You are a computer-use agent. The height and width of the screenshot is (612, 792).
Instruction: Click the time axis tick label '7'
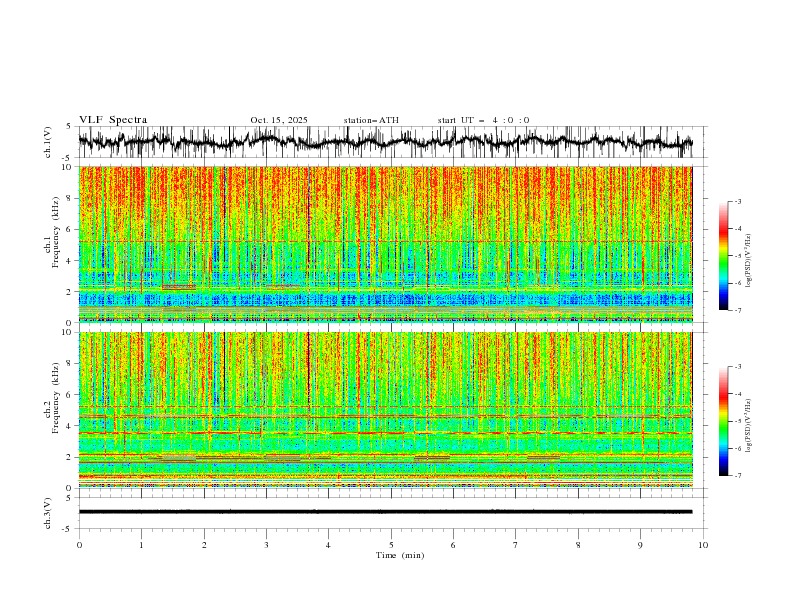click(x=516, y=545)
